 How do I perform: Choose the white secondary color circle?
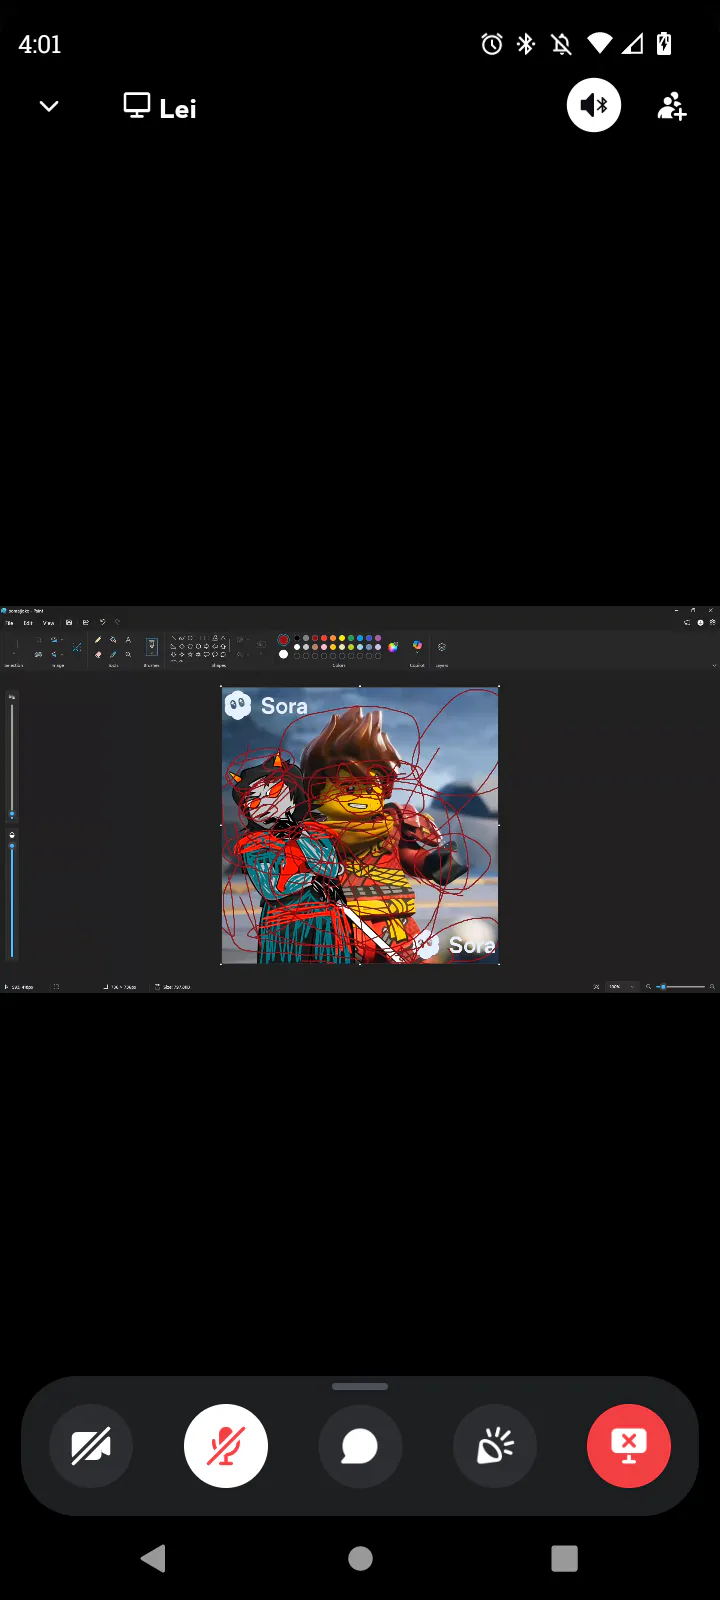[x=283, y=654]
